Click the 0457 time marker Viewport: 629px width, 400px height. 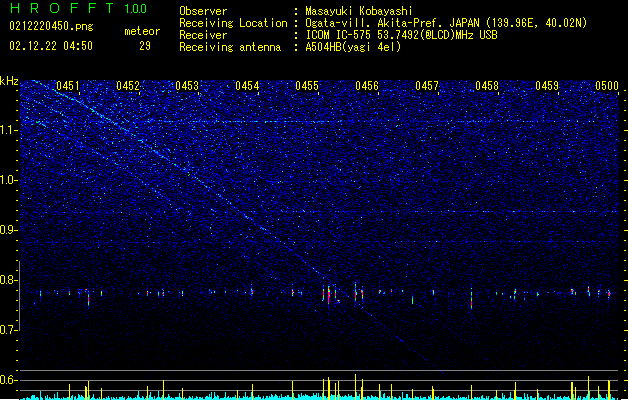coord(427,86)
